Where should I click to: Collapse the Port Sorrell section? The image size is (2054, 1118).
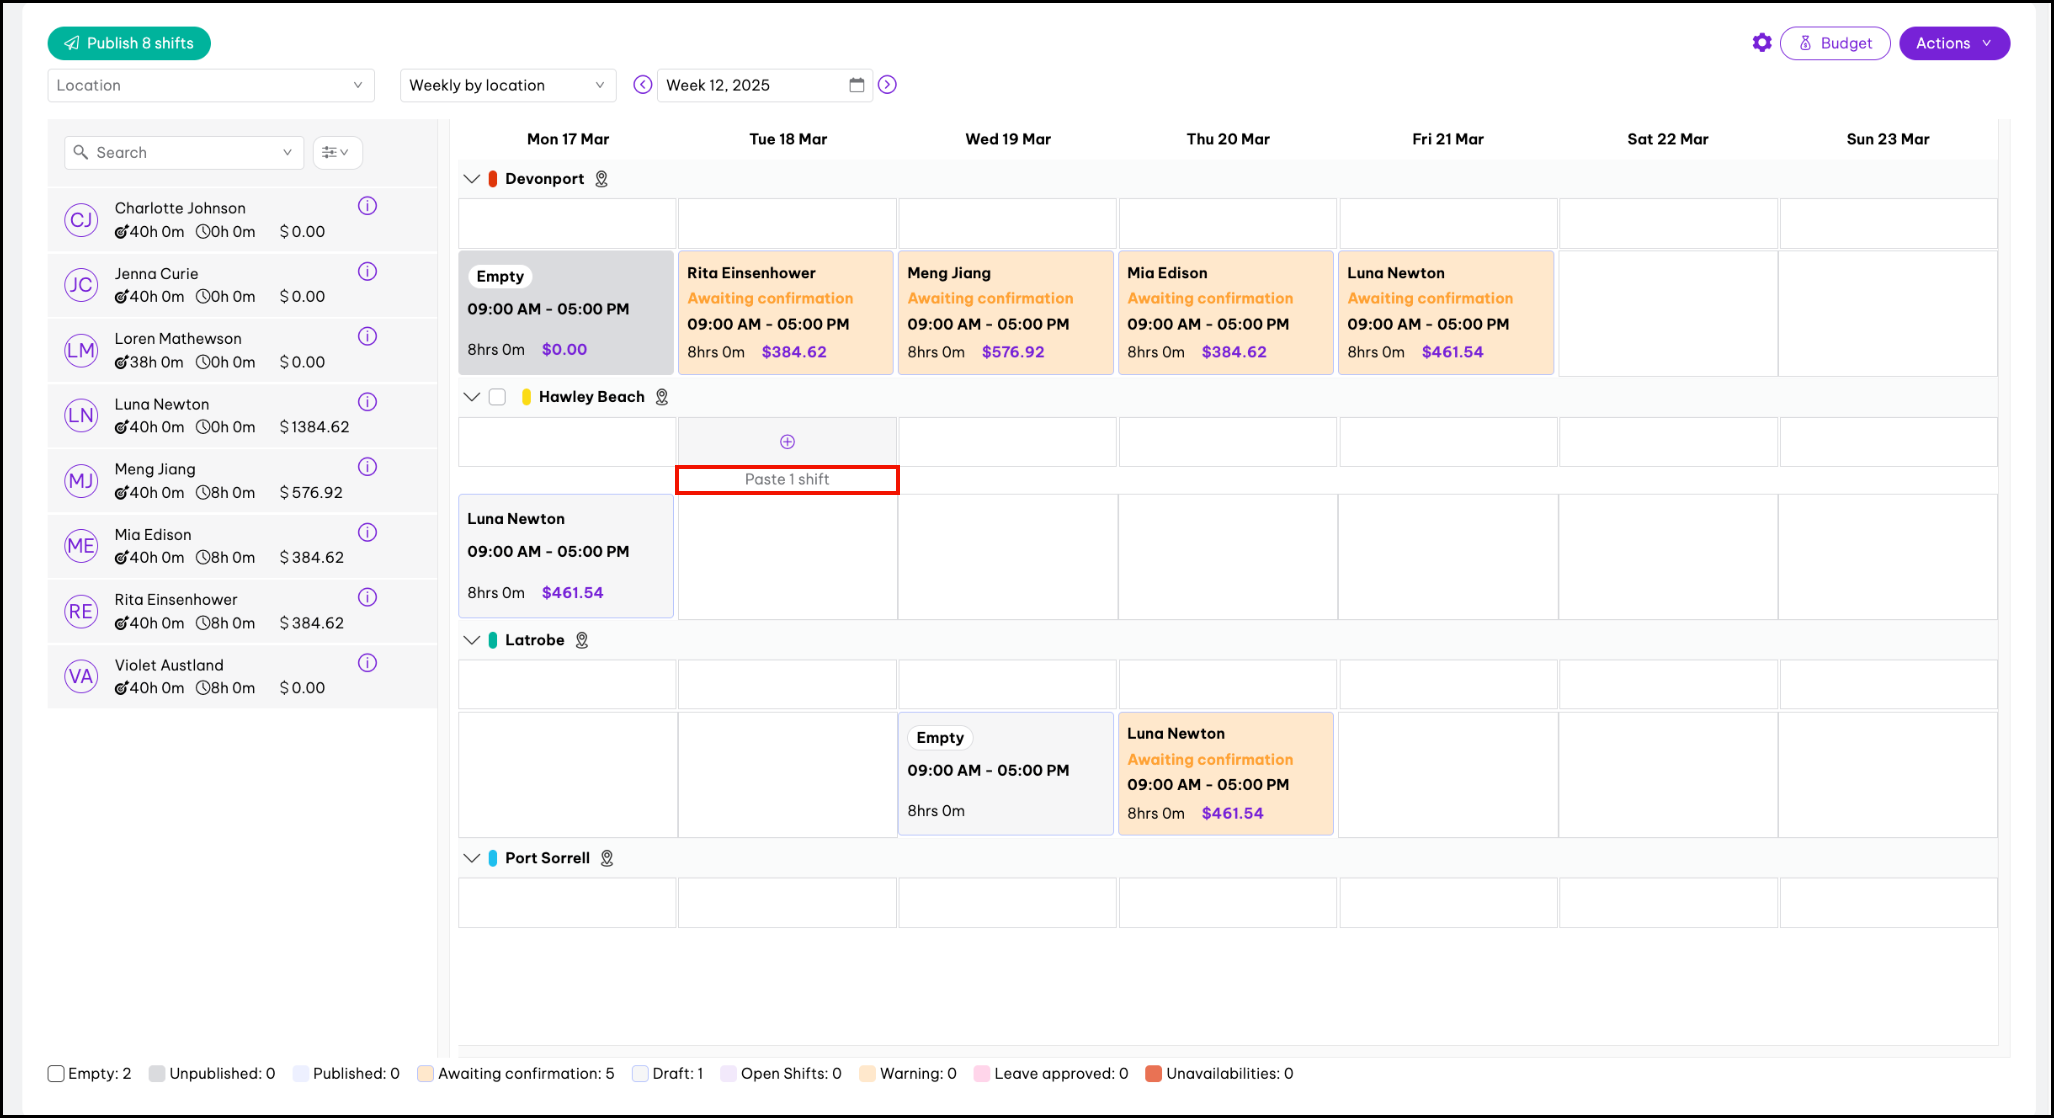coord(471,858)
